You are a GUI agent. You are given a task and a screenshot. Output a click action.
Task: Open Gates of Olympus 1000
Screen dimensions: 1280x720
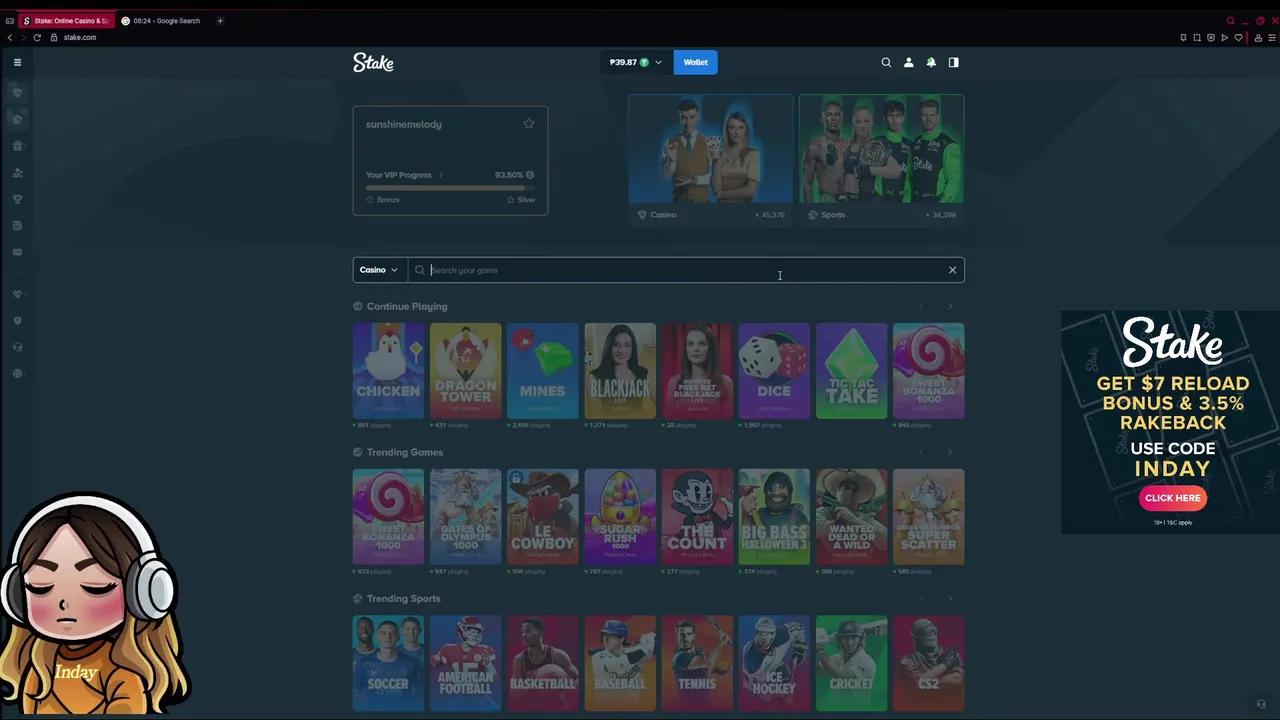coord(466,516)
